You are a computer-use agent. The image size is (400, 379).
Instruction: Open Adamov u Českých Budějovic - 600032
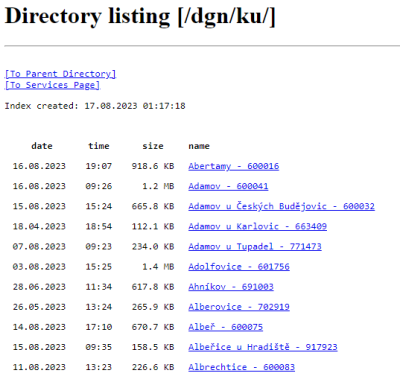pos(282,206)
